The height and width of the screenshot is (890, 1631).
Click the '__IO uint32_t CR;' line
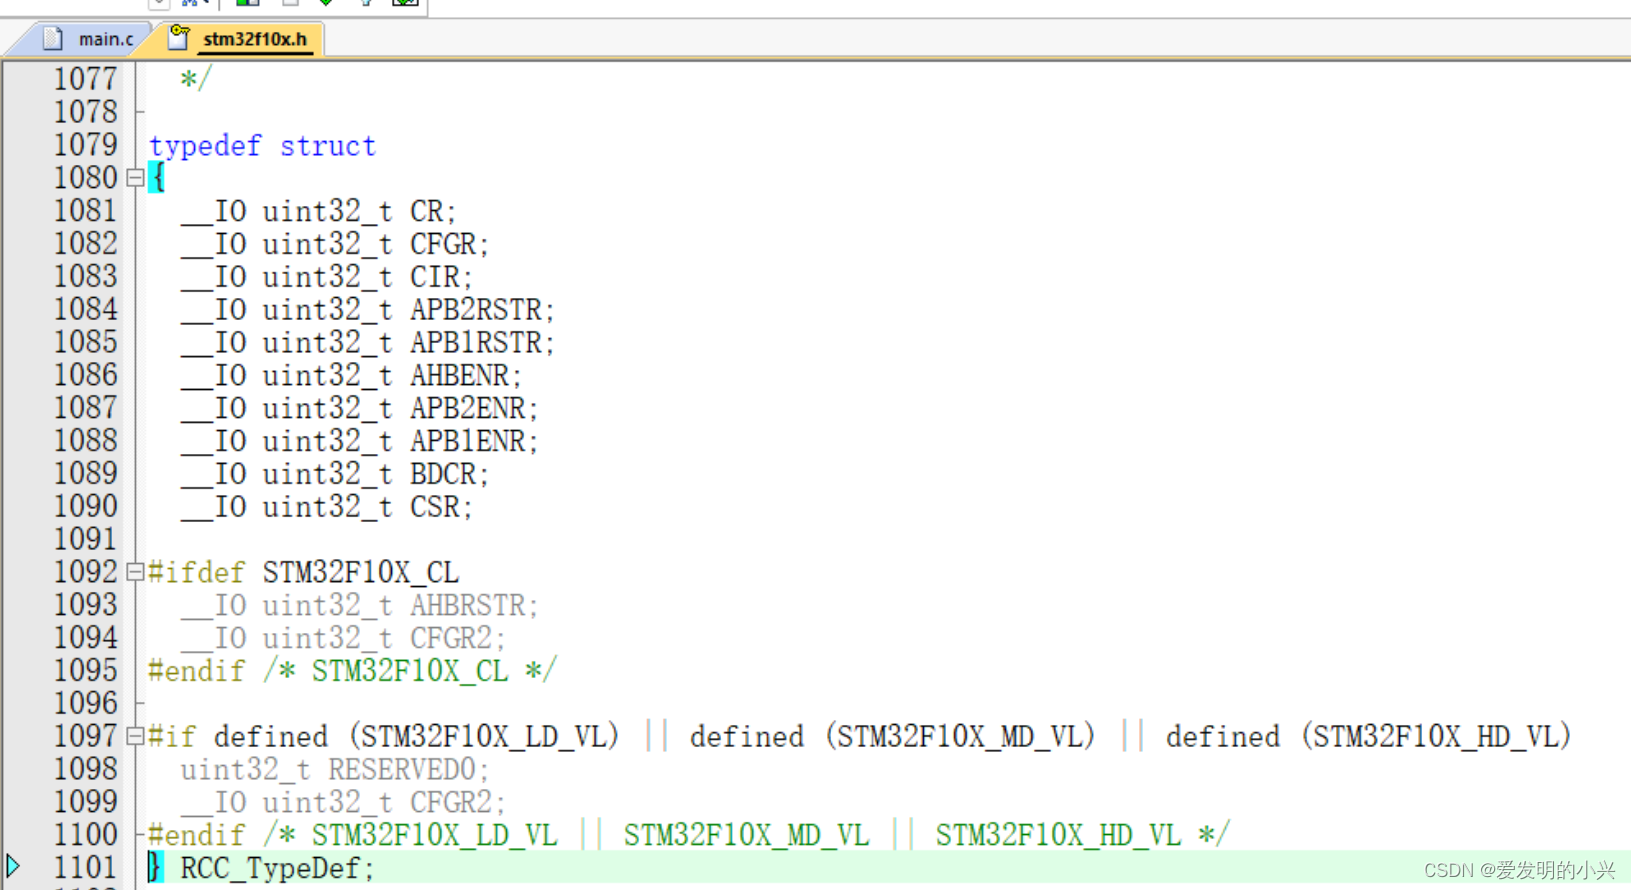click(x=318, y=212)
